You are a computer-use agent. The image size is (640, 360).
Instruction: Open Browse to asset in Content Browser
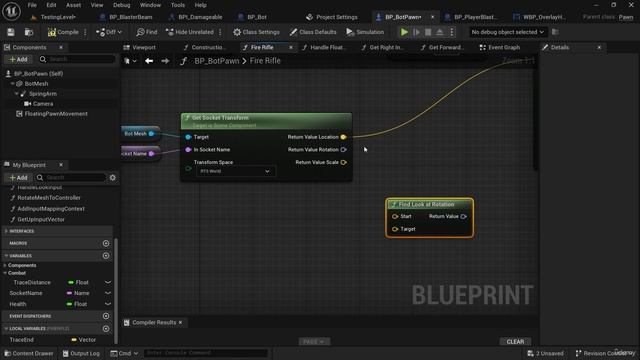(x=29, y=32)
